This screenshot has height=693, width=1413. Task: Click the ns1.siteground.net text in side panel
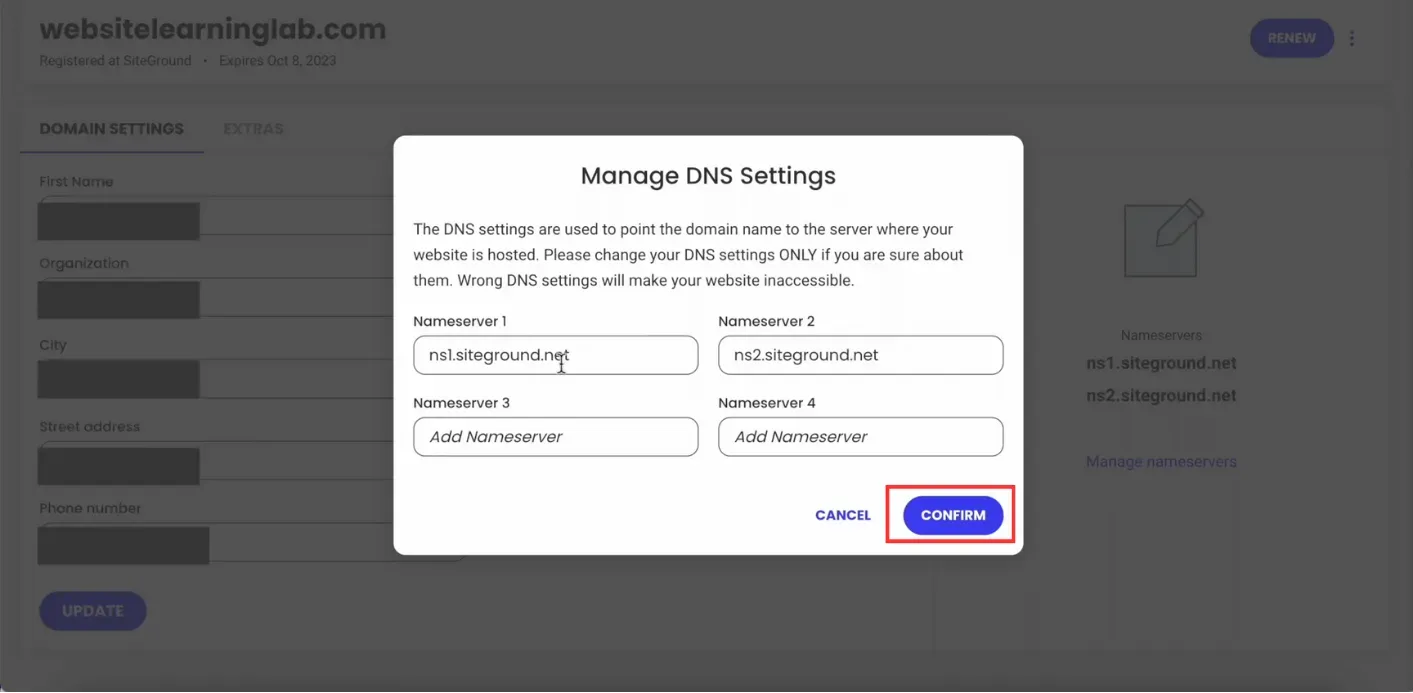(1161, 363)
